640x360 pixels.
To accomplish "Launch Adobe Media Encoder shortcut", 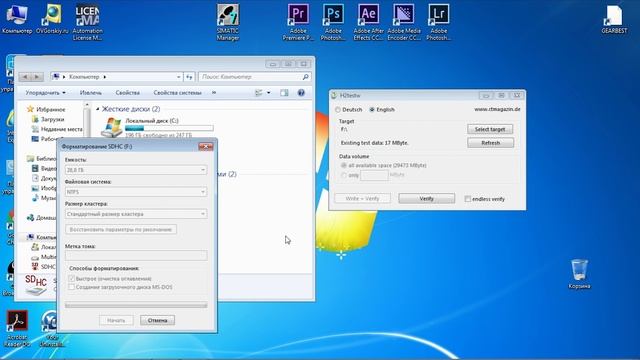I will click(404, 22).
